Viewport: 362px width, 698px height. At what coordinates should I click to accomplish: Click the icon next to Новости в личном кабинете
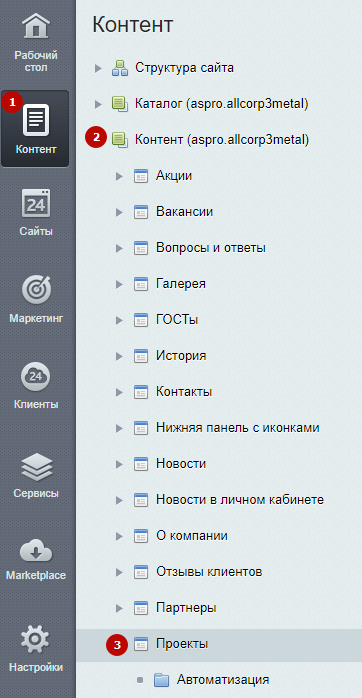(141, 500)
